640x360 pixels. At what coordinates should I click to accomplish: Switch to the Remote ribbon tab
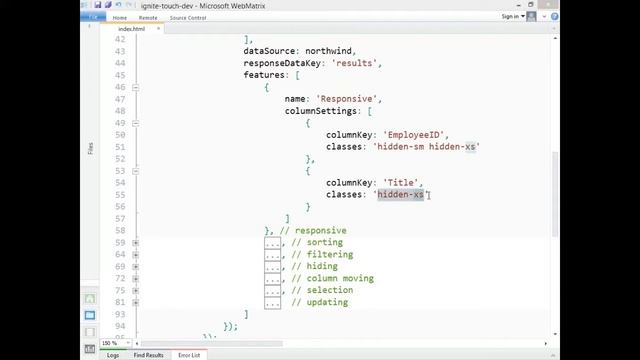(x=148, y=18)
